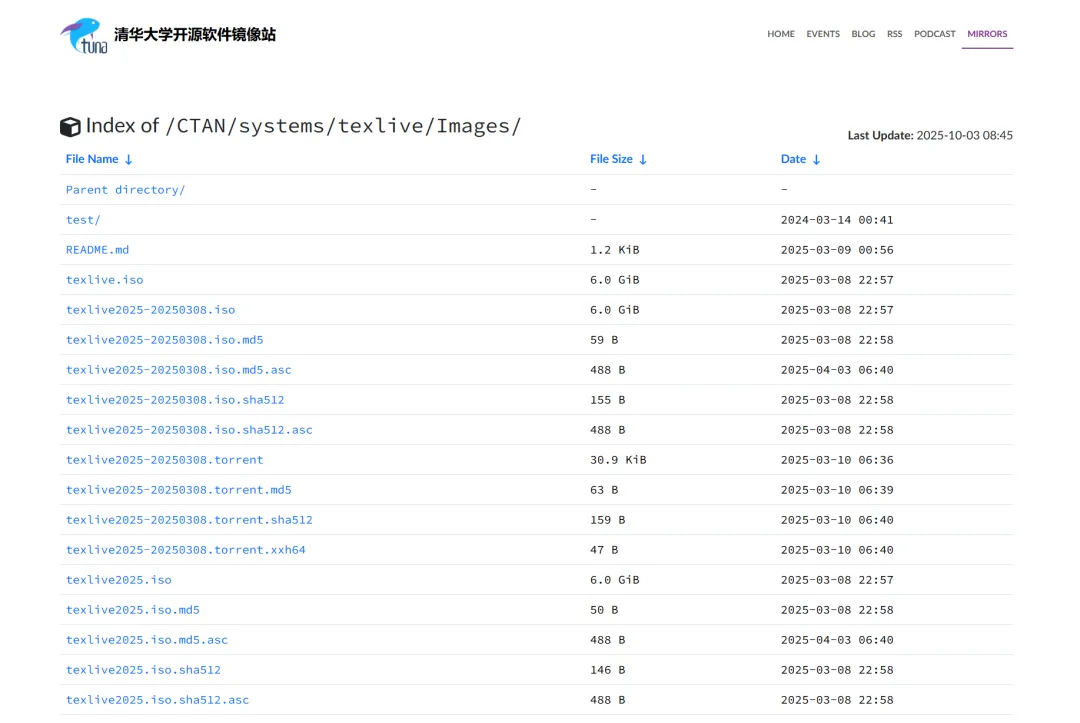Open texlive2025-20250308.iso.sha512.asc
The width and height of the screenshot is (1080, 723).
pyautogui.click(x=189, y=430)
